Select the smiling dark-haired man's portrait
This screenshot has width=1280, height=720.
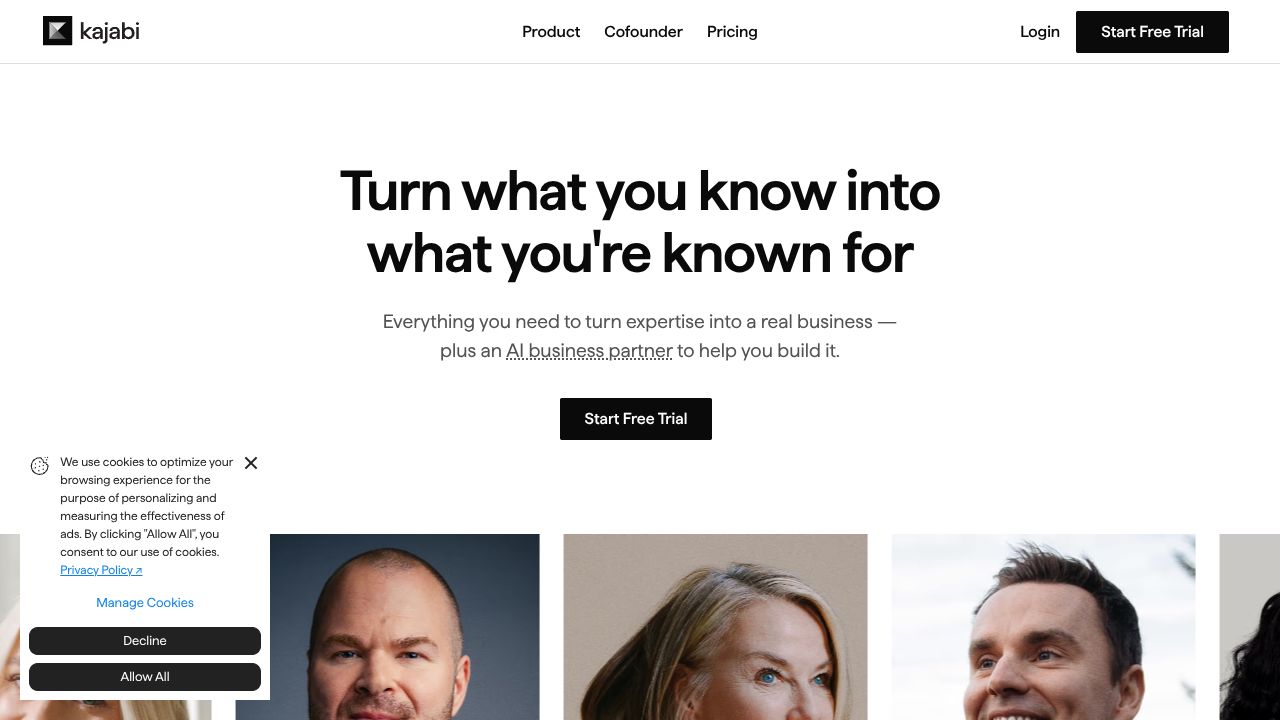pos(1044,627)
